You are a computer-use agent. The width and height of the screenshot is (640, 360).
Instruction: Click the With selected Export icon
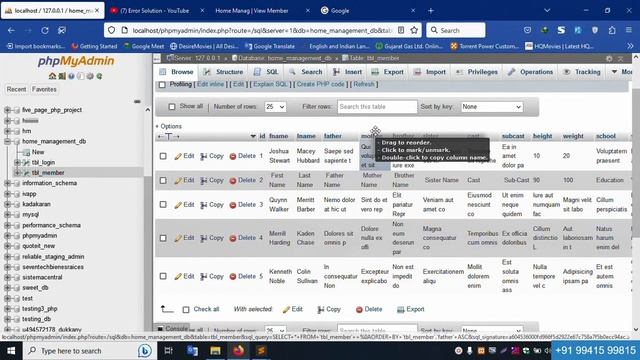[401, 309]
